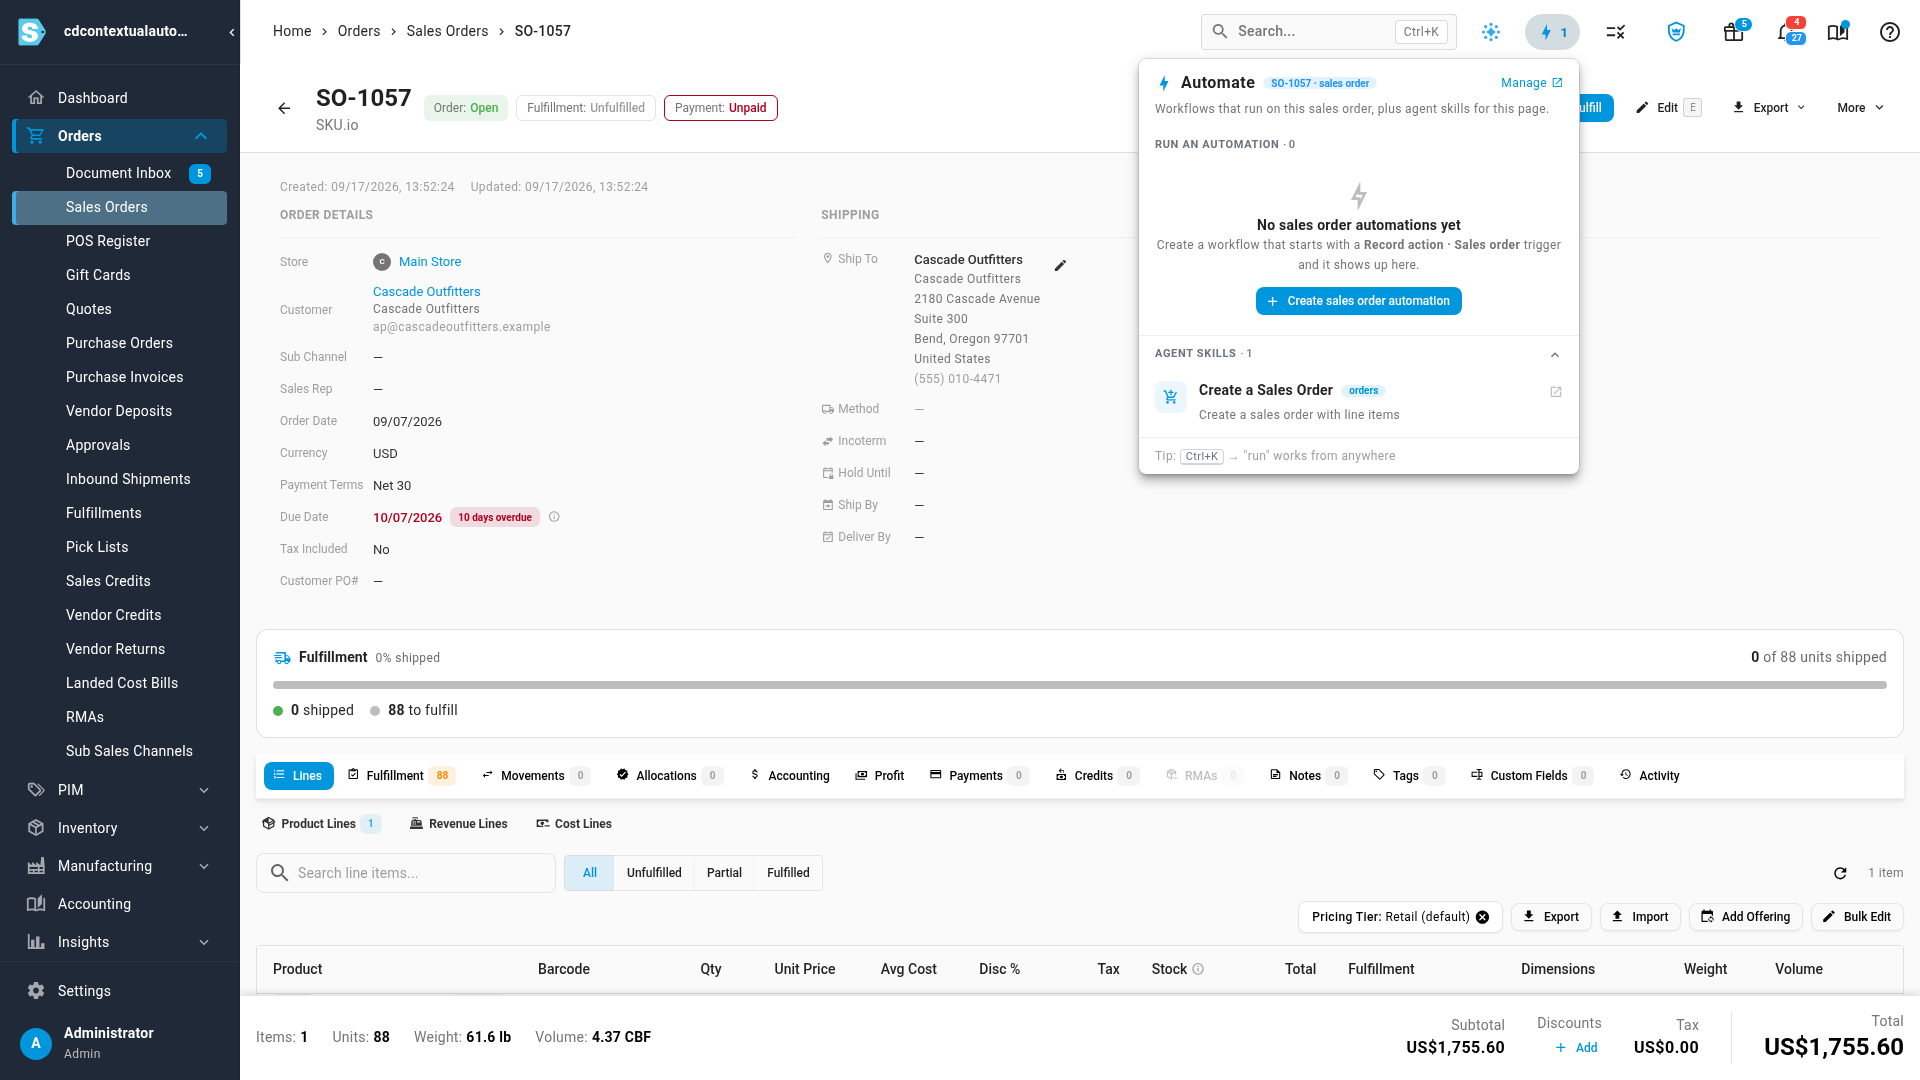The image size is (1920, 1080).
Task: Filter line items by All
Action: [x=590, y=873]
